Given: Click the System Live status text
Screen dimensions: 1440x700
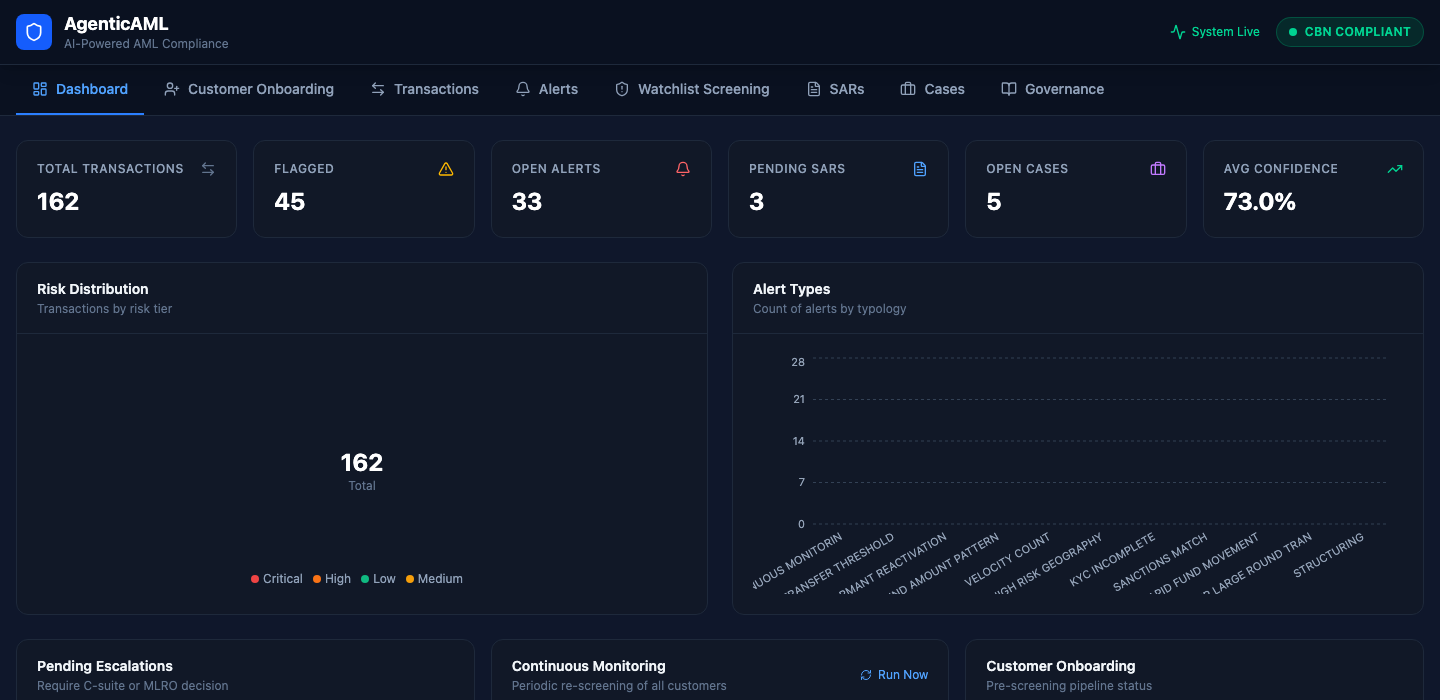Looking at the screenshot, I should pyautogui.click(x=1226, y=32).
